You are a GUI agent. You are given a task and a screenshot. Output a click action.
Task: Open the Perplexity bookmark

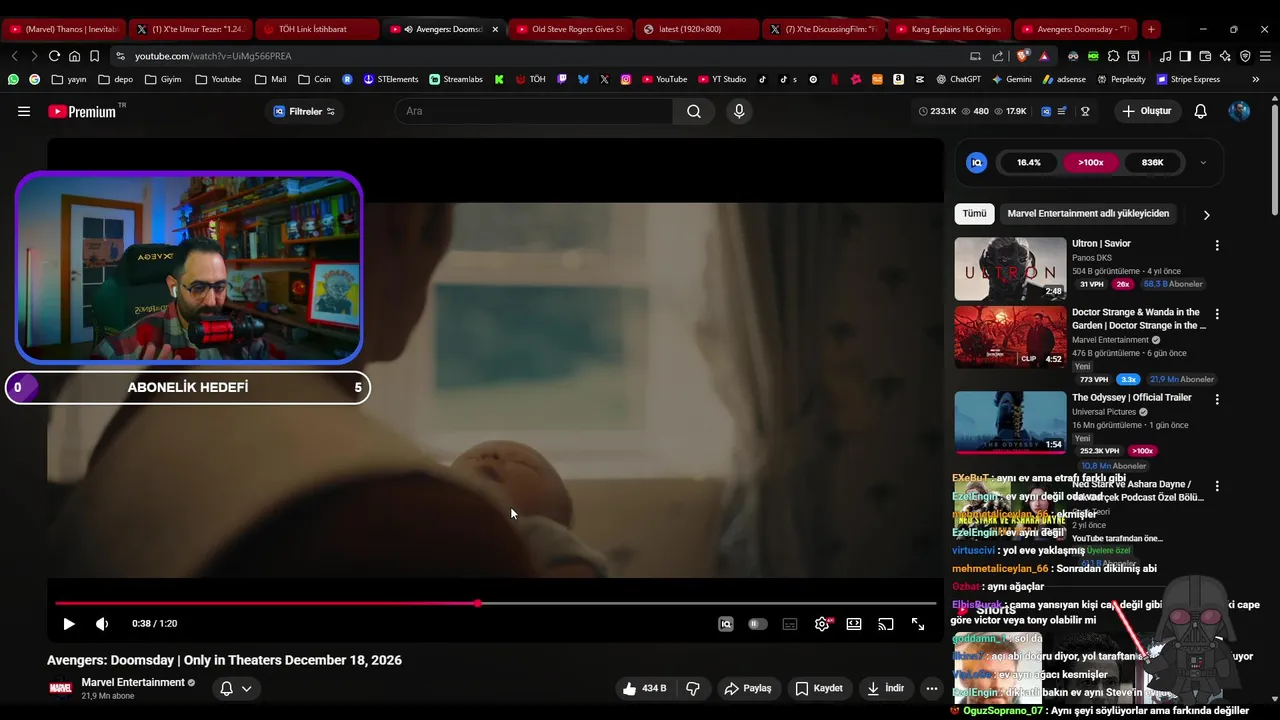click(x=1121, y=79)
